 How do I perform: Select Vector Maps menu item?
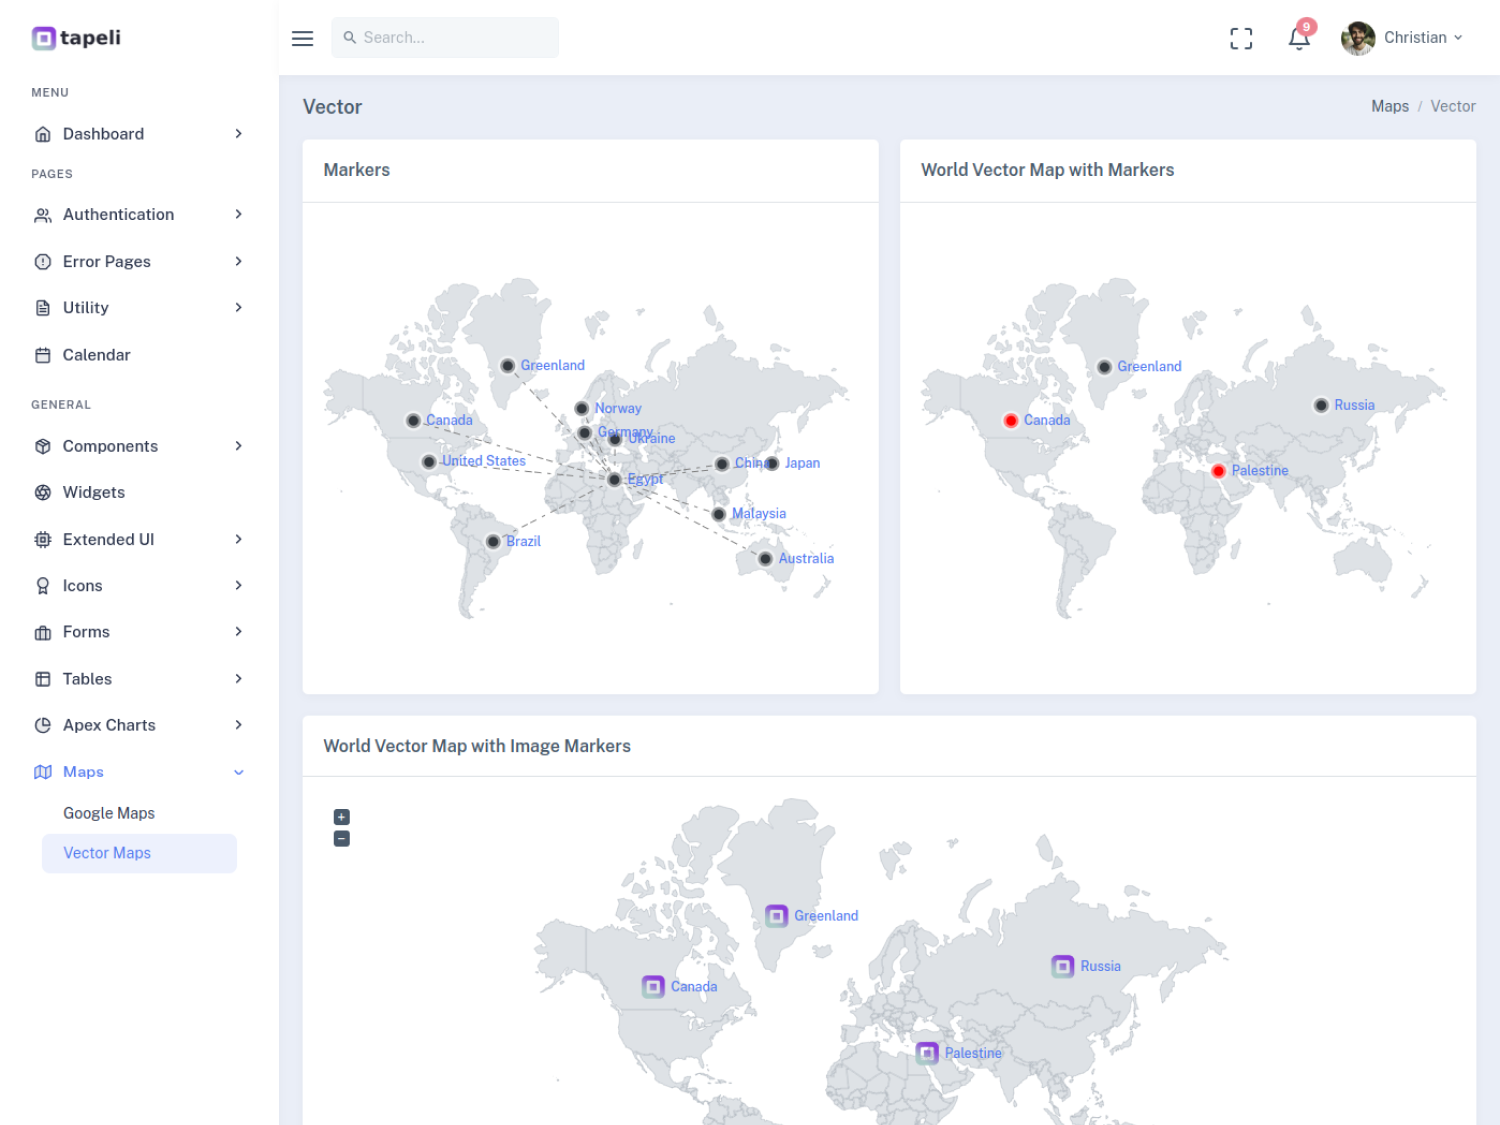(107, 853)
